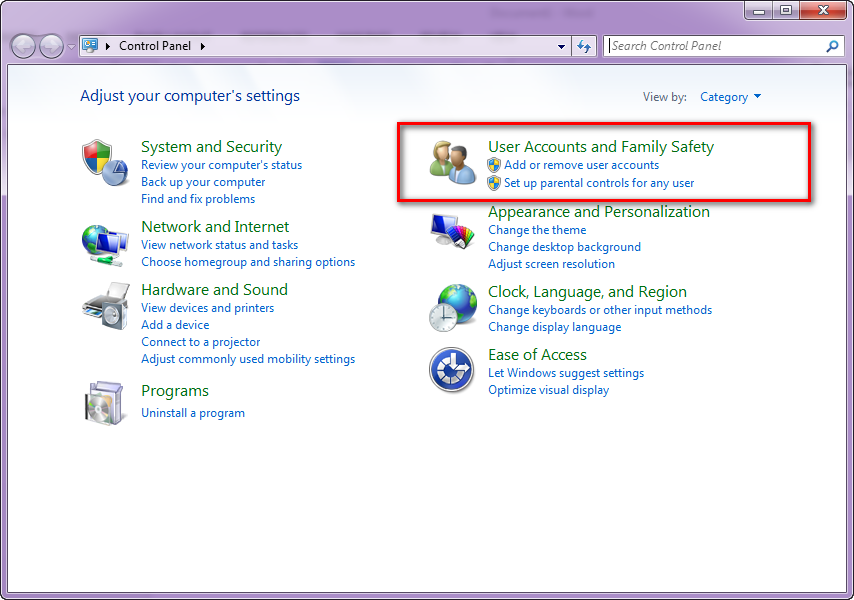The width and height of the screenshot is (854, 600).
Task: Click the refresh button beside address bar
Action: click(584, 46)
